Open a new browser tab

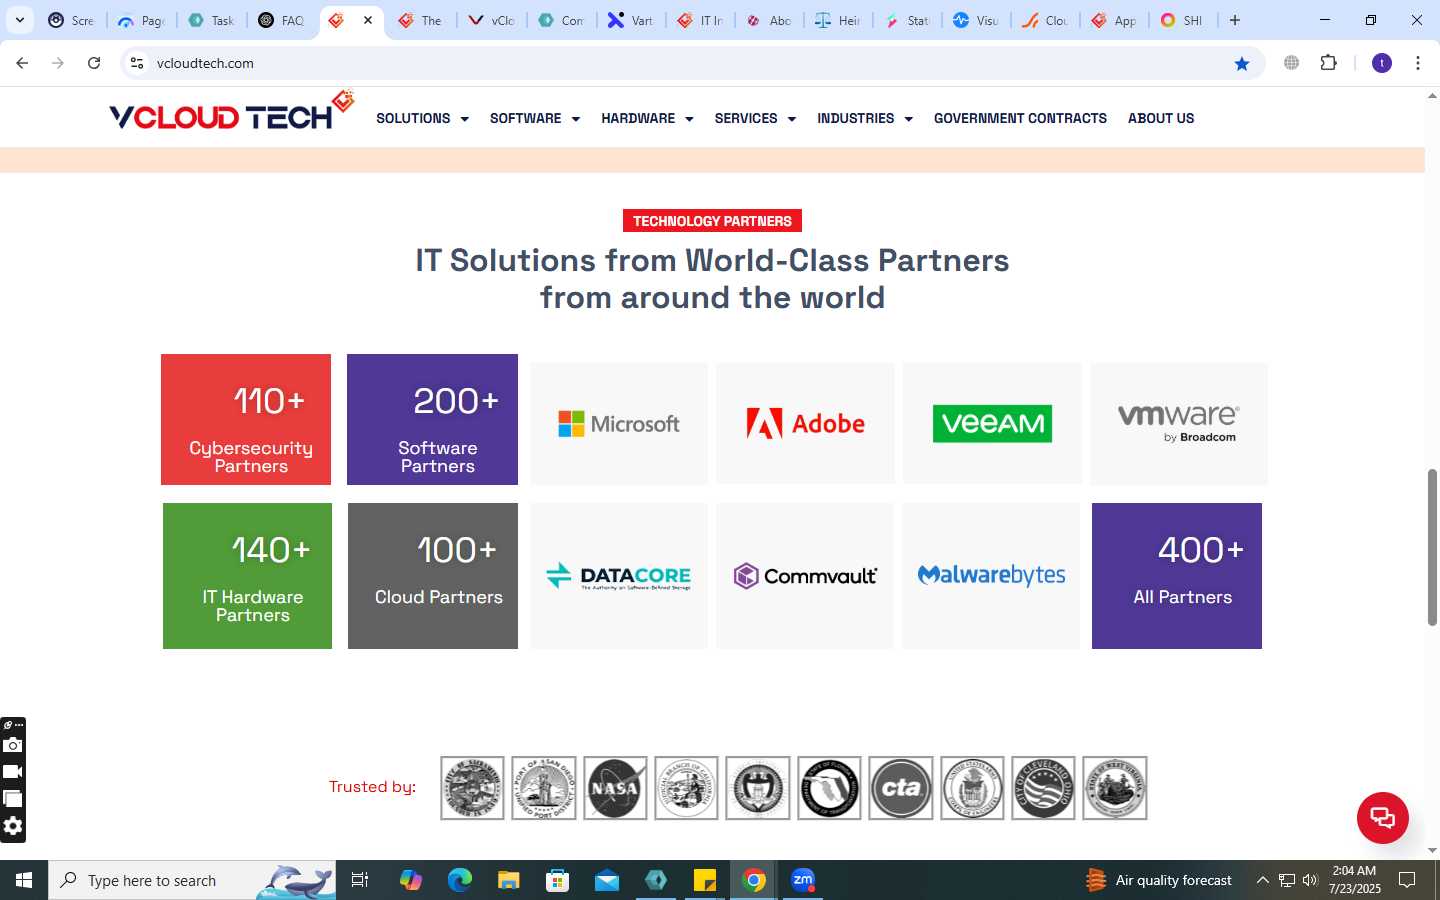pos(1235,20)
